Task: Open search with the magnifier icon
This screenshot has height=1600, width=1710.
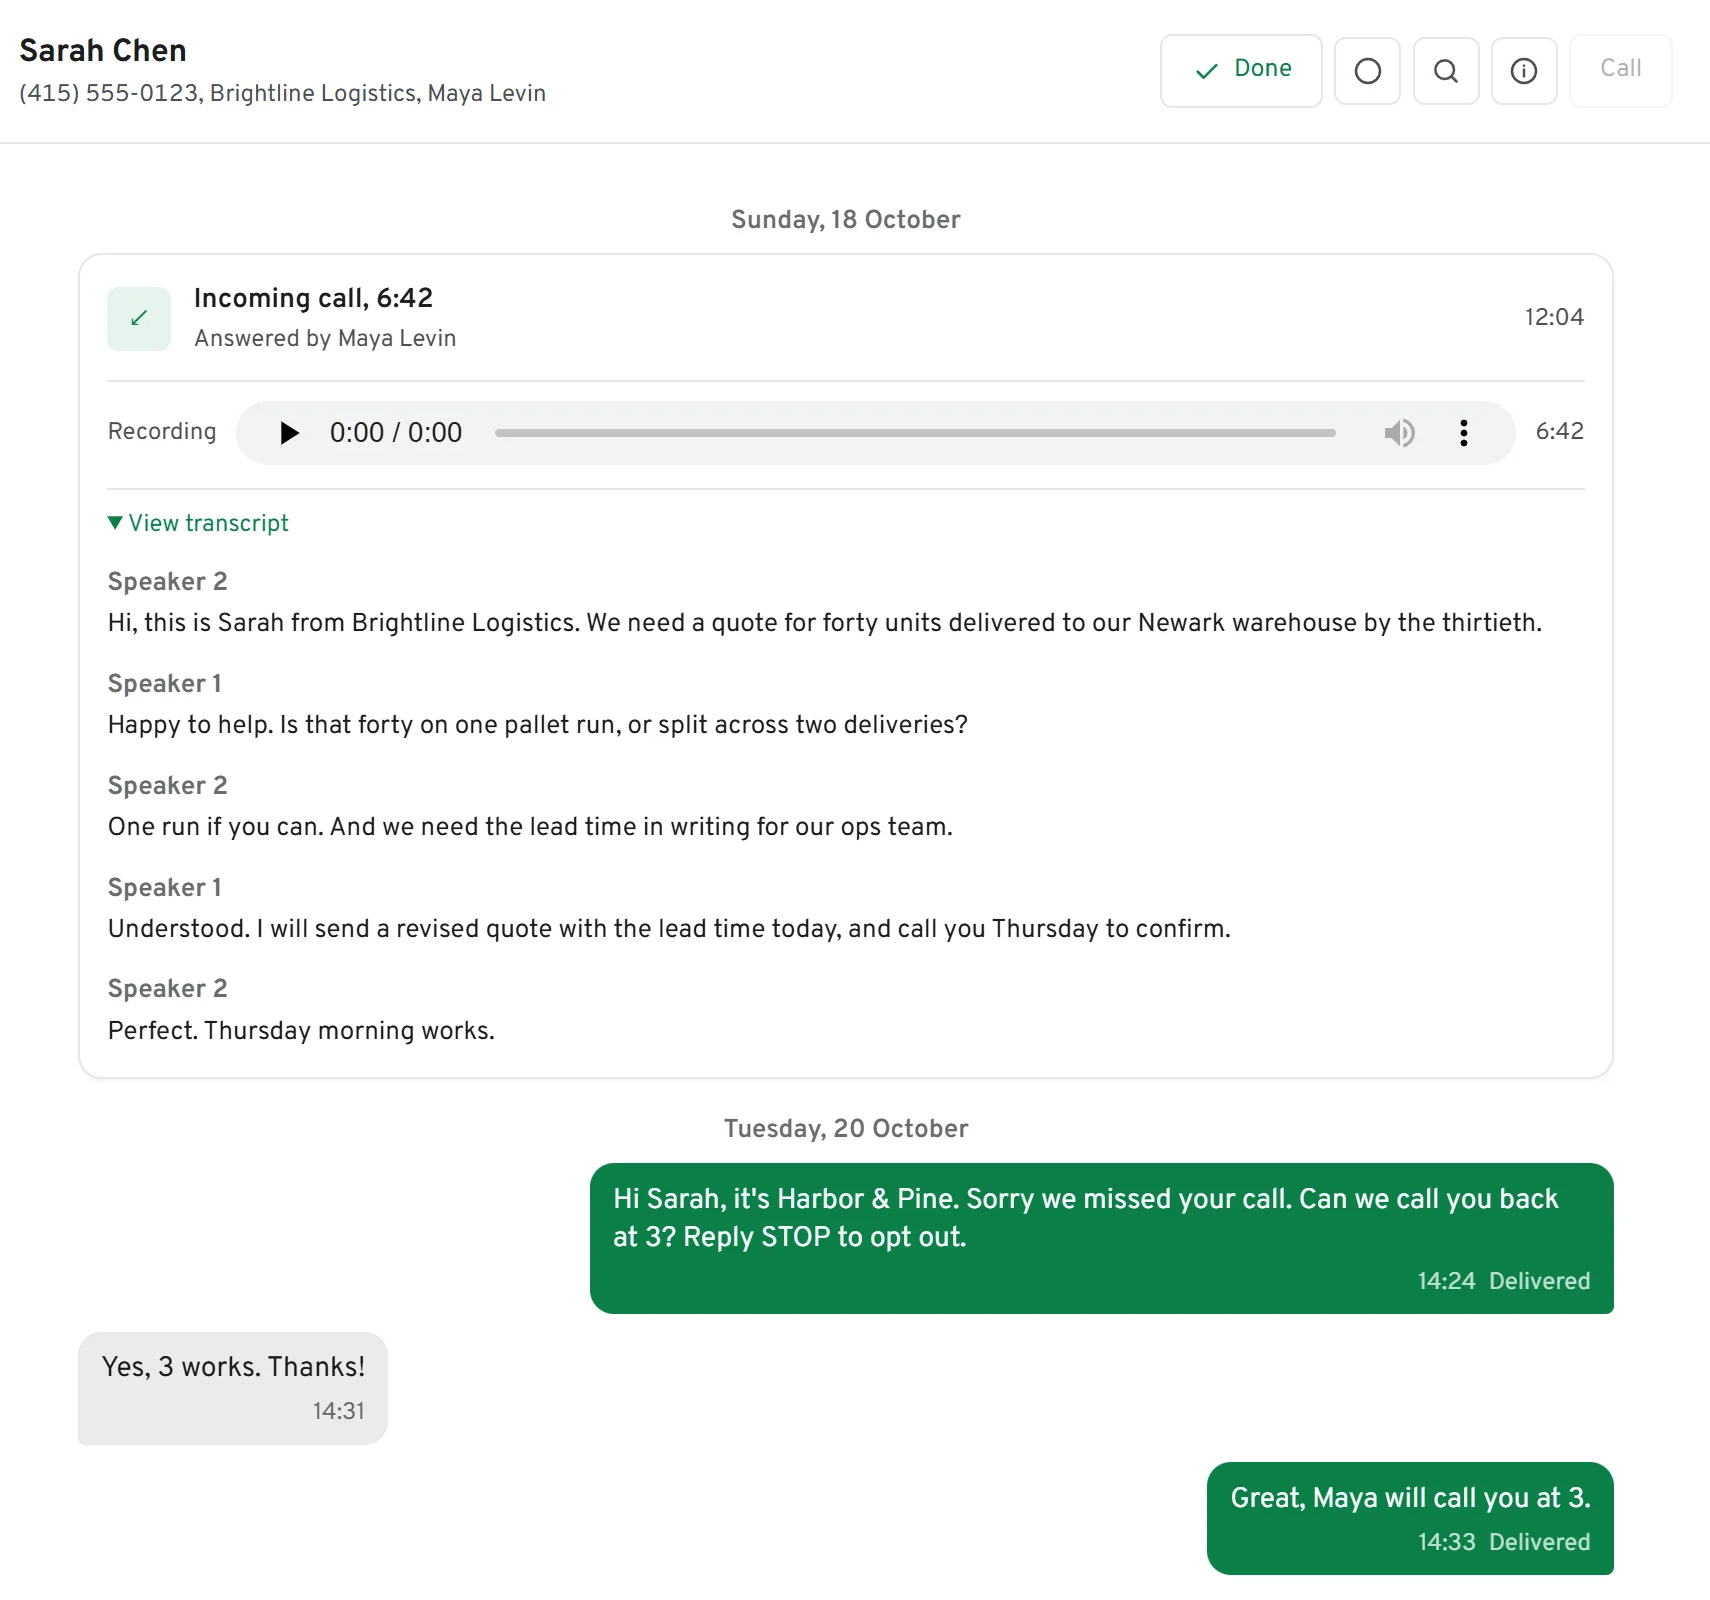Action: tap(1446, 71)
